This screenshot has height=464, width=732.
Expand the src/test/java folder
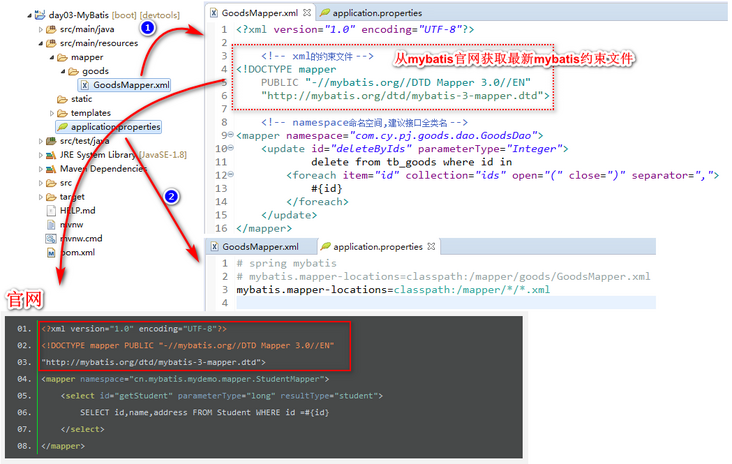pos(41,141)
